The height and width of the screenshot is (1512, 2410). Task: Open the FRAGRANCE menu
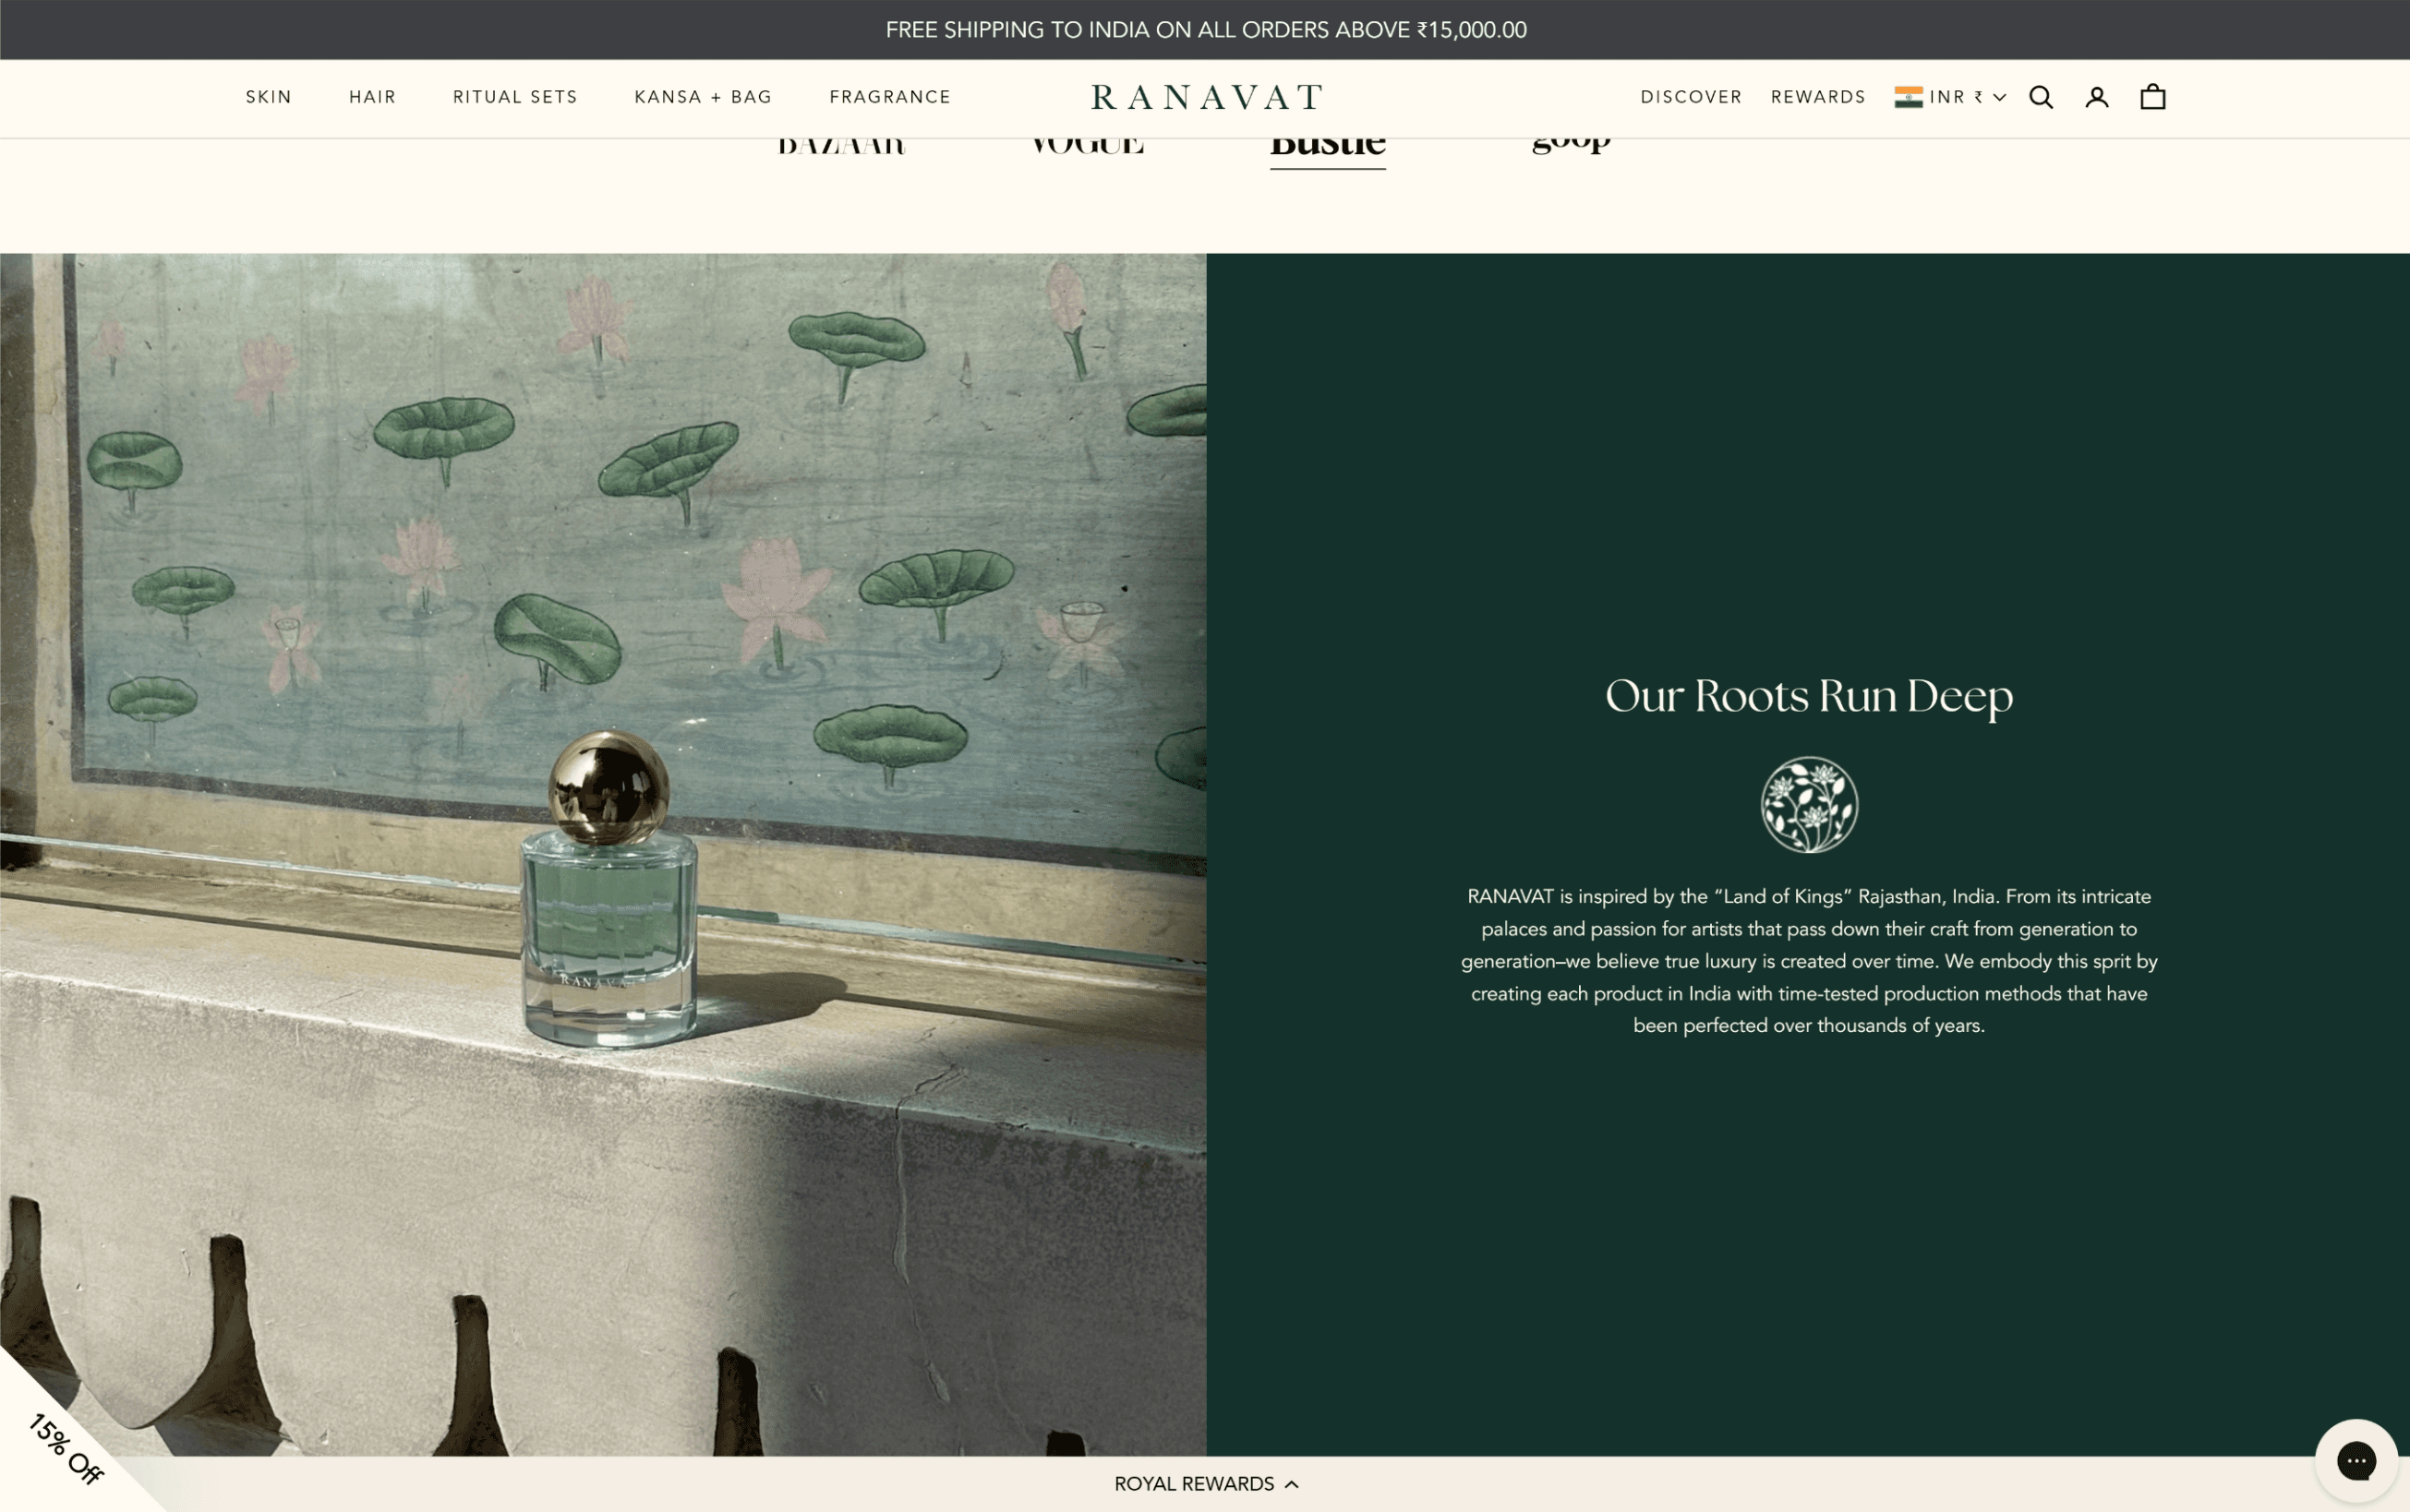(x=890, y=97)
